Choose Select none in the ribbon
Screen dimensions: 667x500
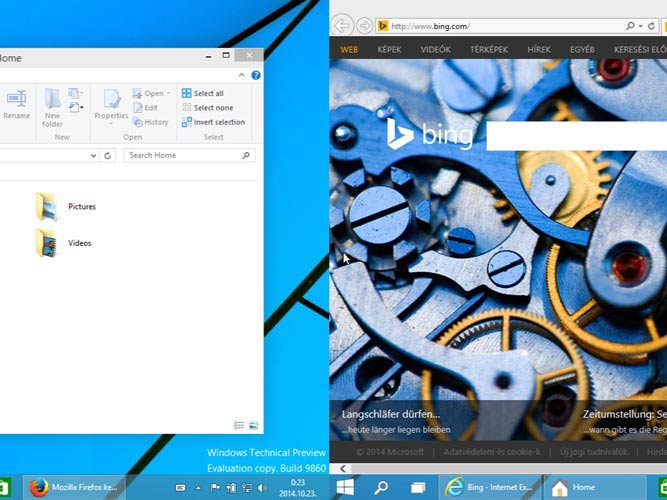pyautogui.click(x=208, y=108)
